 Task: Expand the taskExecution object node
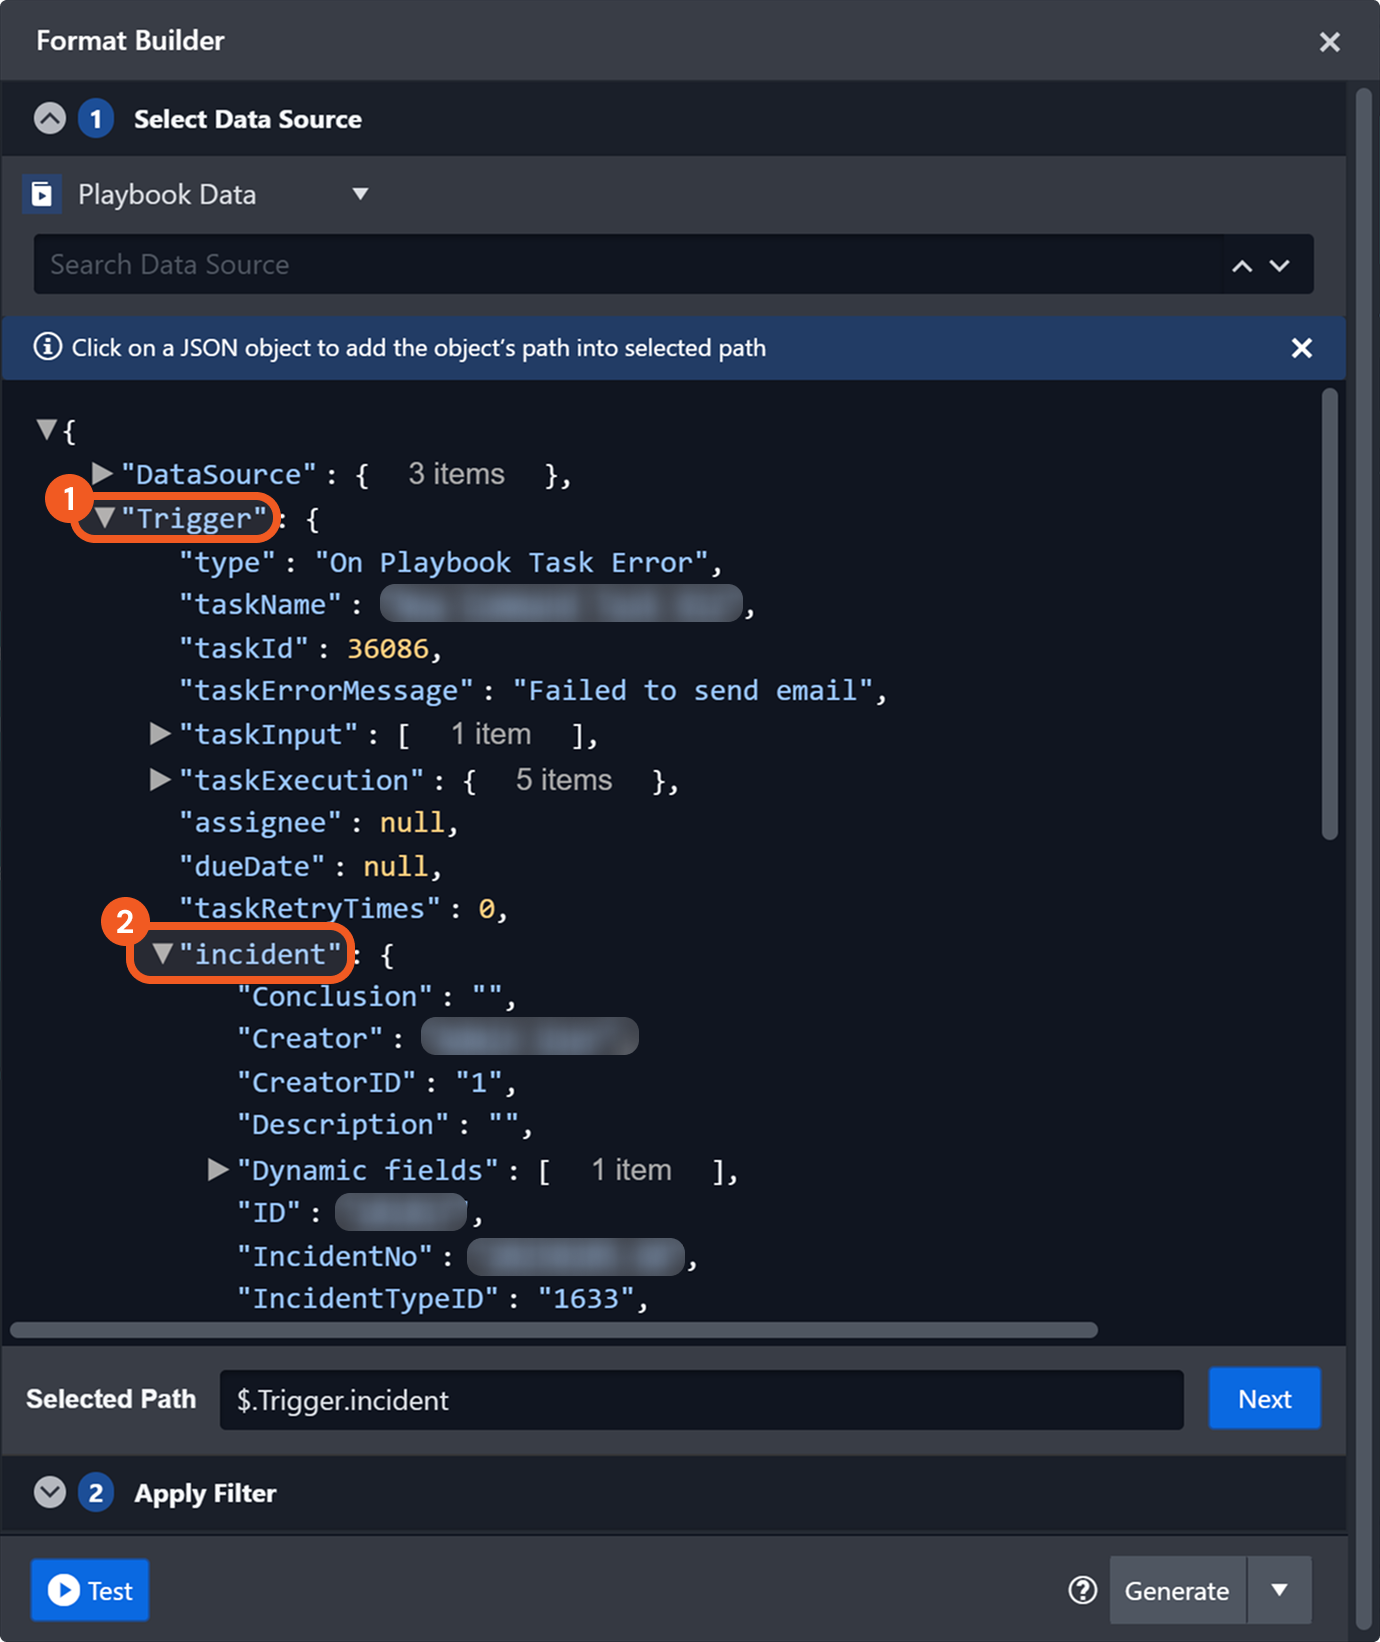pos(160,779)
